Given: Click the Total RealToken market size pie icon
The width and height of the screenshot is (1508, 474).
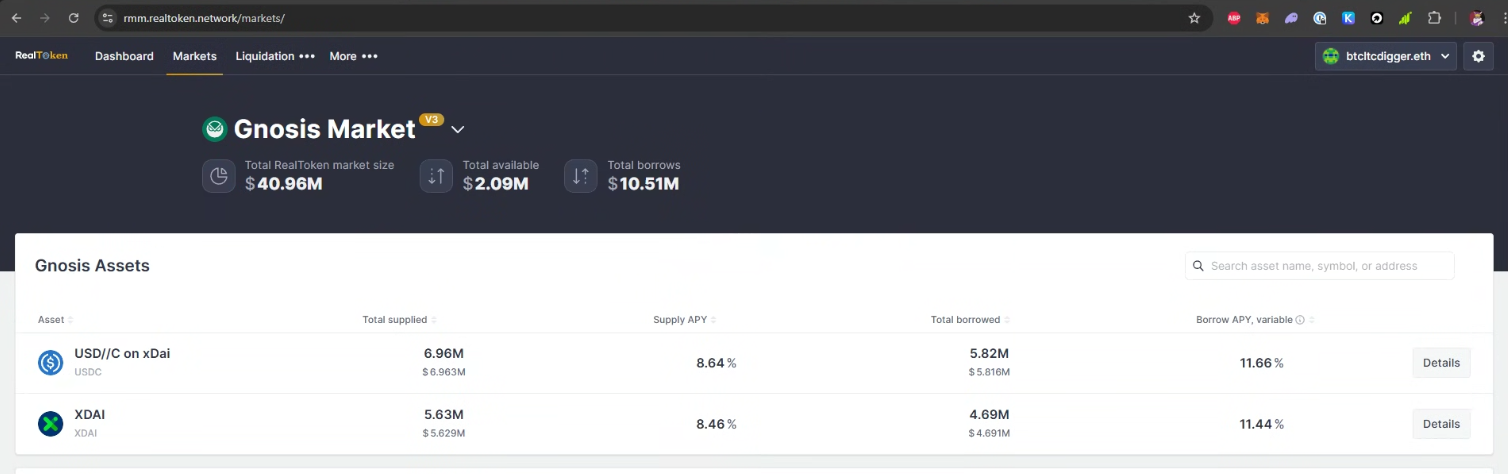Looking at the screenshot, I should [x=219, y=176].
